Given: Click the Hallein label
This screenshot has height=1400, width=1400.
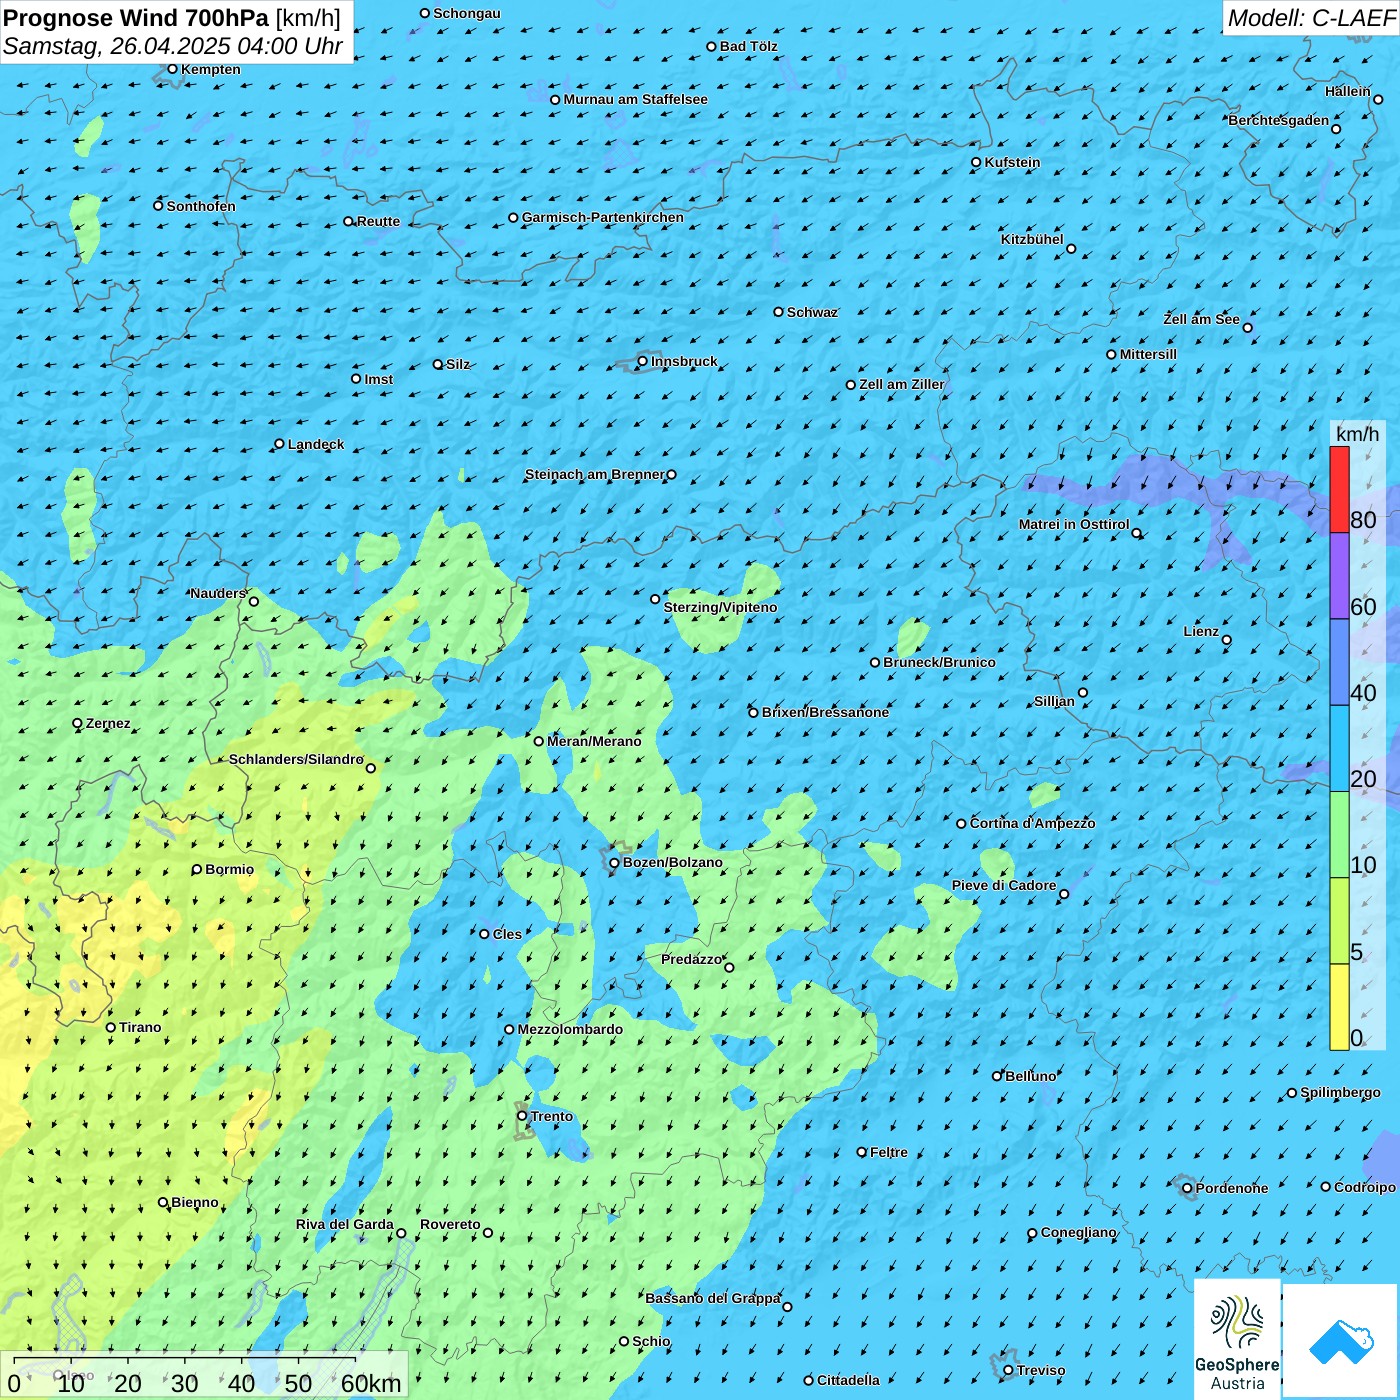Looking at the screenshot, I should pyautogui.click(x=1348, y=91).
